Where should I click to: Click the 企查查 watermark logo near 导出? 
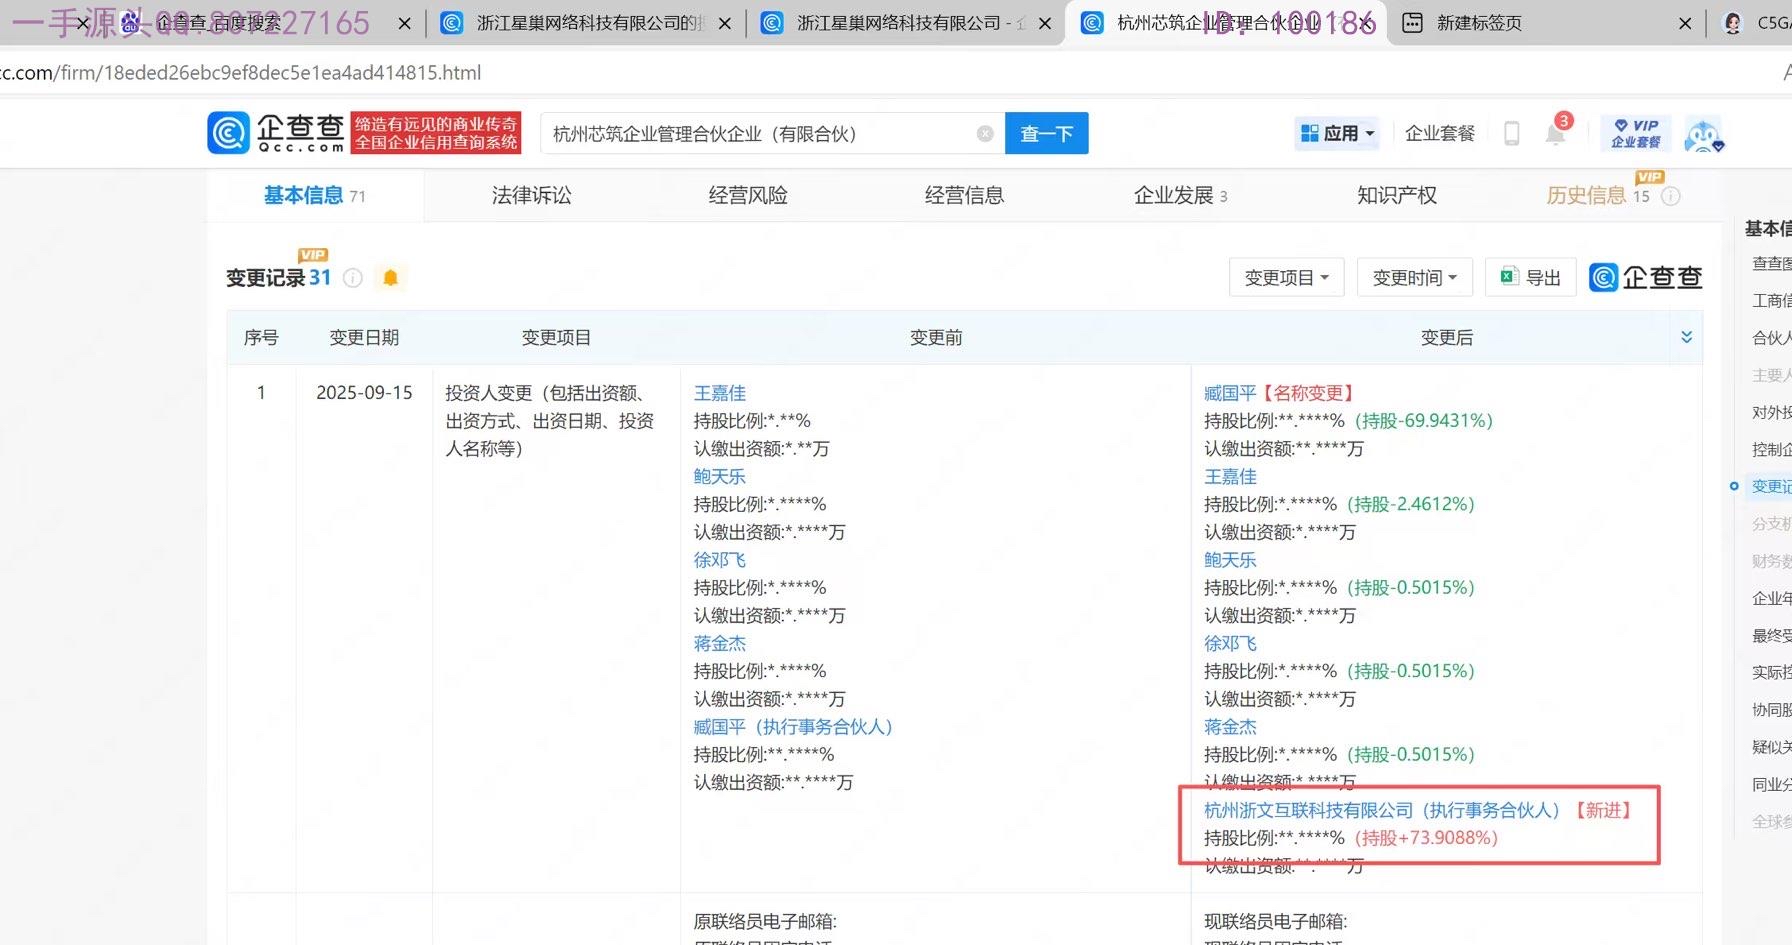(1646, 277)
